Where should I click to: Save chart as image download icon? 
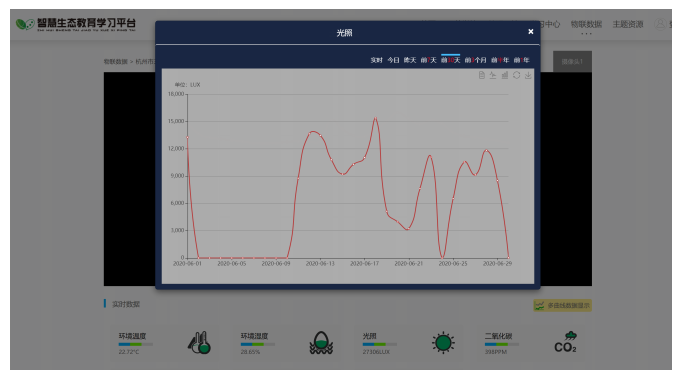click(528, 75)
